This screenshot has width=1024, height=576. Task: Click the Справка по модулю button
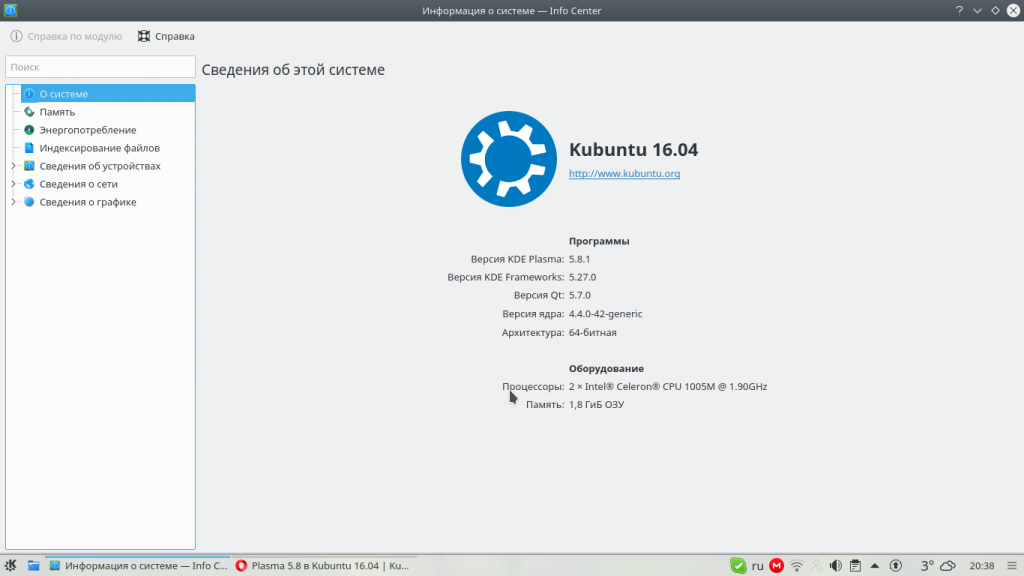pyautogui.click(x=66, y=36)
